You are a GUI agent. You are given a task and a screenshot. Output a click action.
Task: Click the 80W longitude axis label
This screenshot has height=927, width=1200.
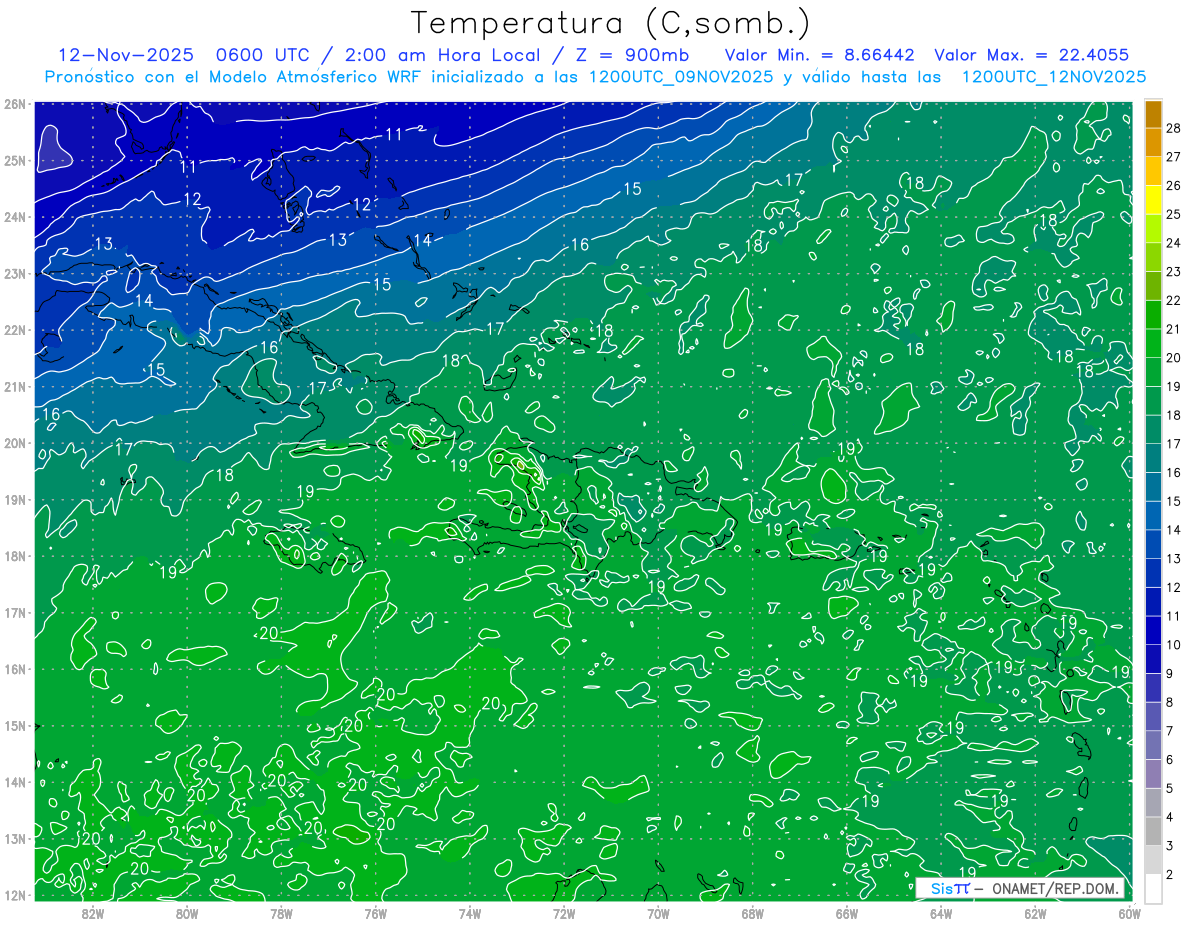(x=187, y=913)
